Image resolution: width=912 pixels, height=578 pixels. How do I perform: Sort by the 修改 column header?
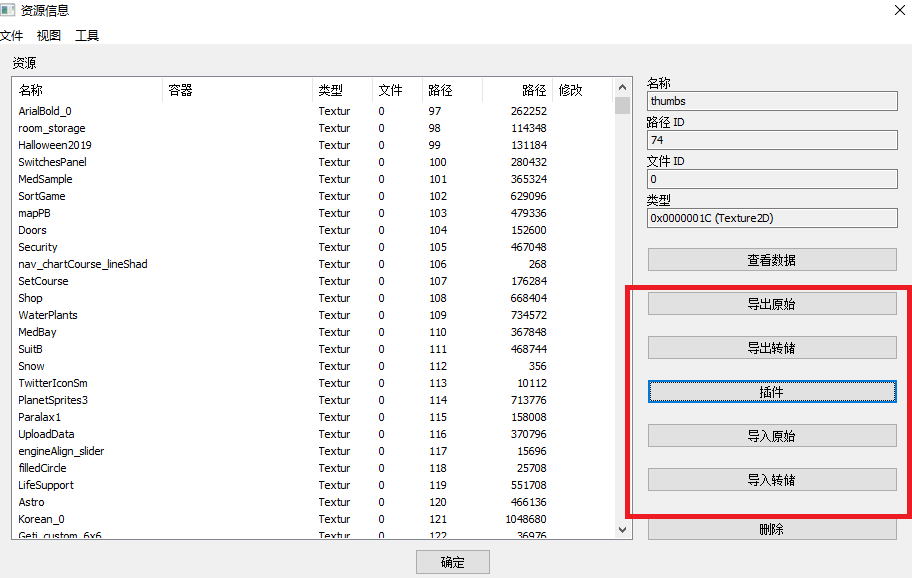point(582,90)
